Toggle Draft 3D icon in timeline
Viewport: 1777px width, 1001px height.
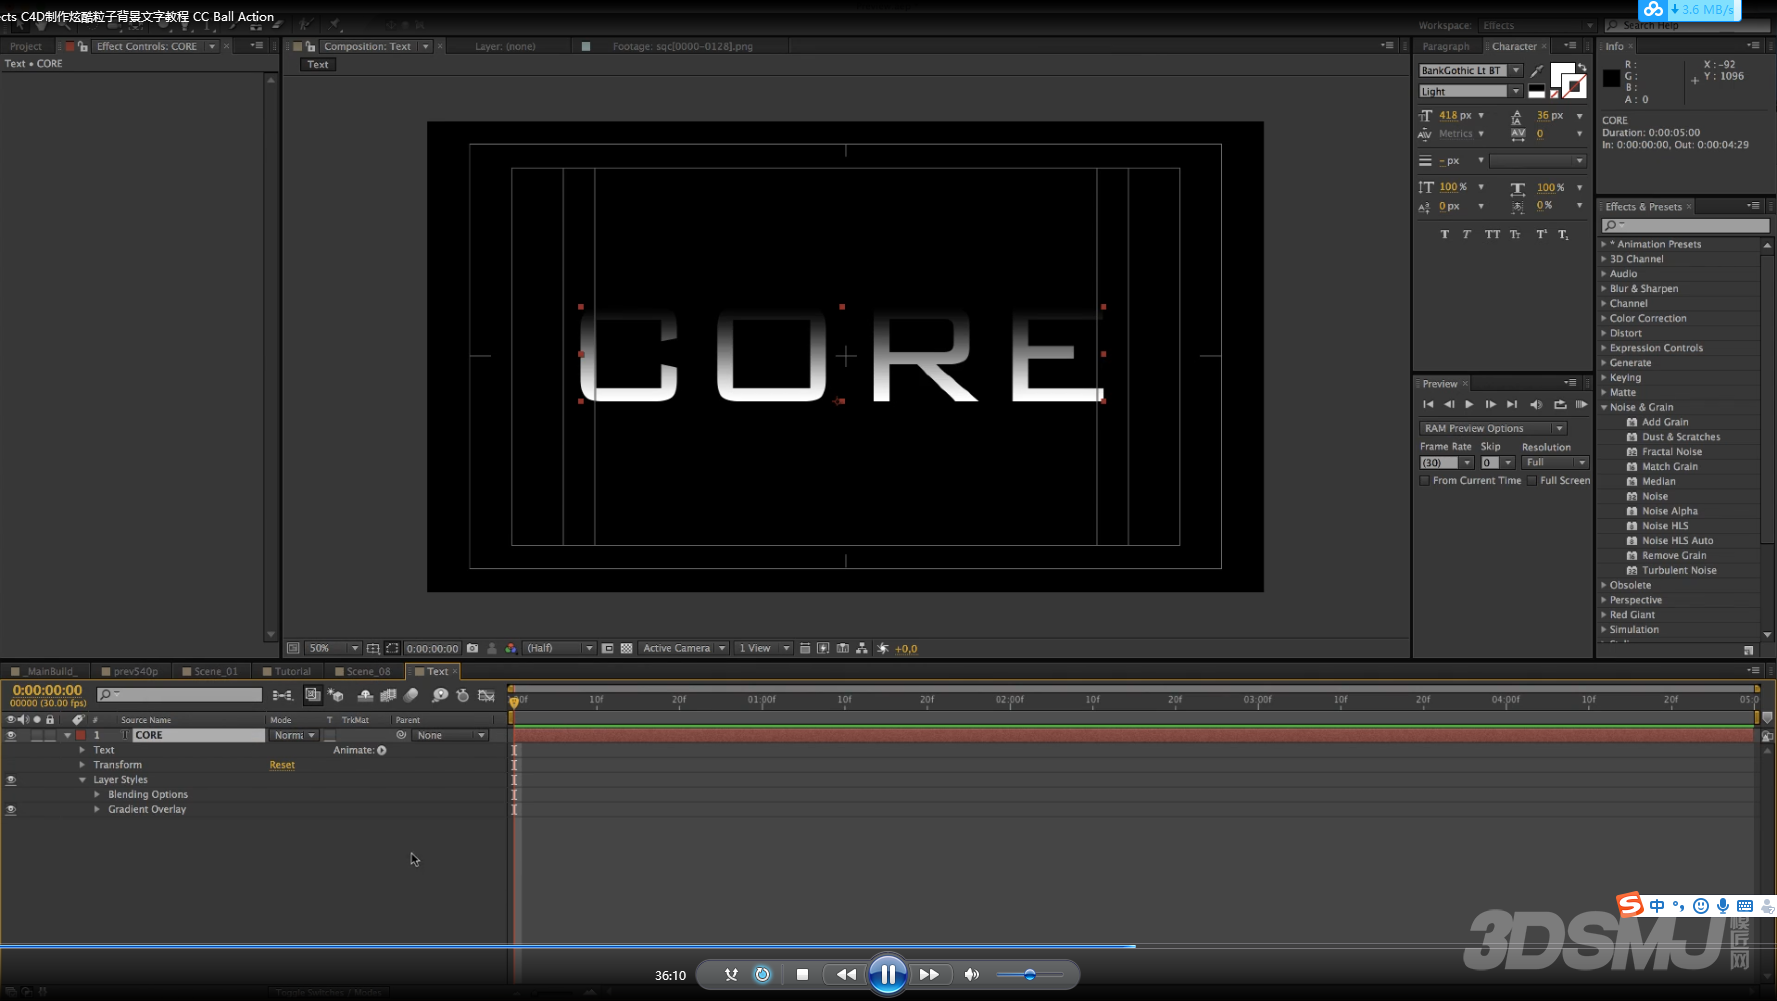click(x=336, y=695)
